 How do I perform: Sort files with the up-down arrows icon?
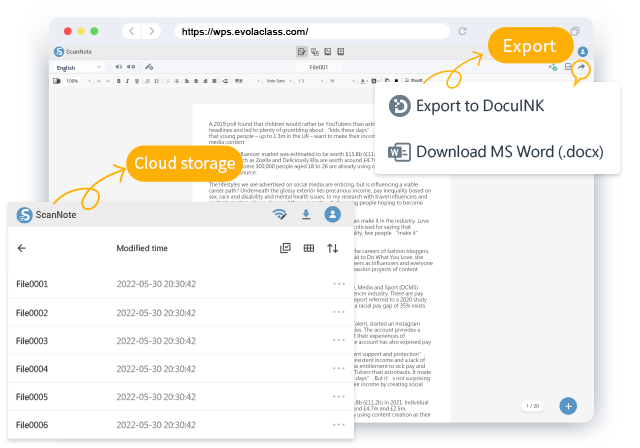[333, 248]
